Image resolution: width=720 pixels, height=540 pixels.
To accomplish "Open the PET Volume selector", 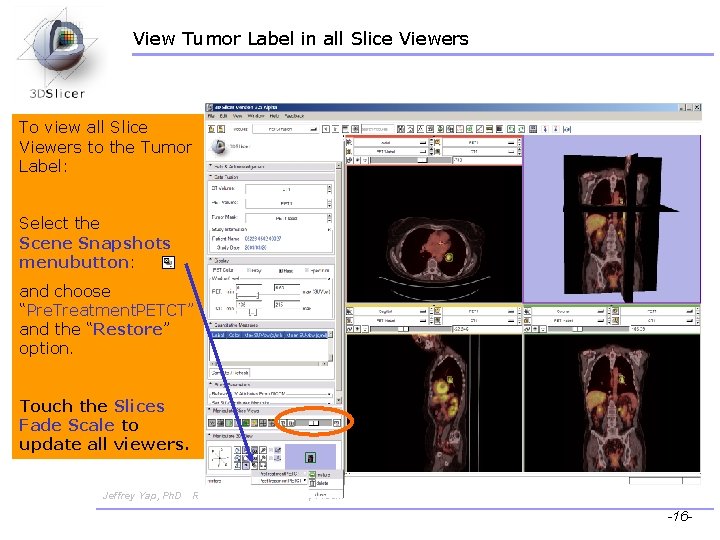I will click(x=288, y=203).
